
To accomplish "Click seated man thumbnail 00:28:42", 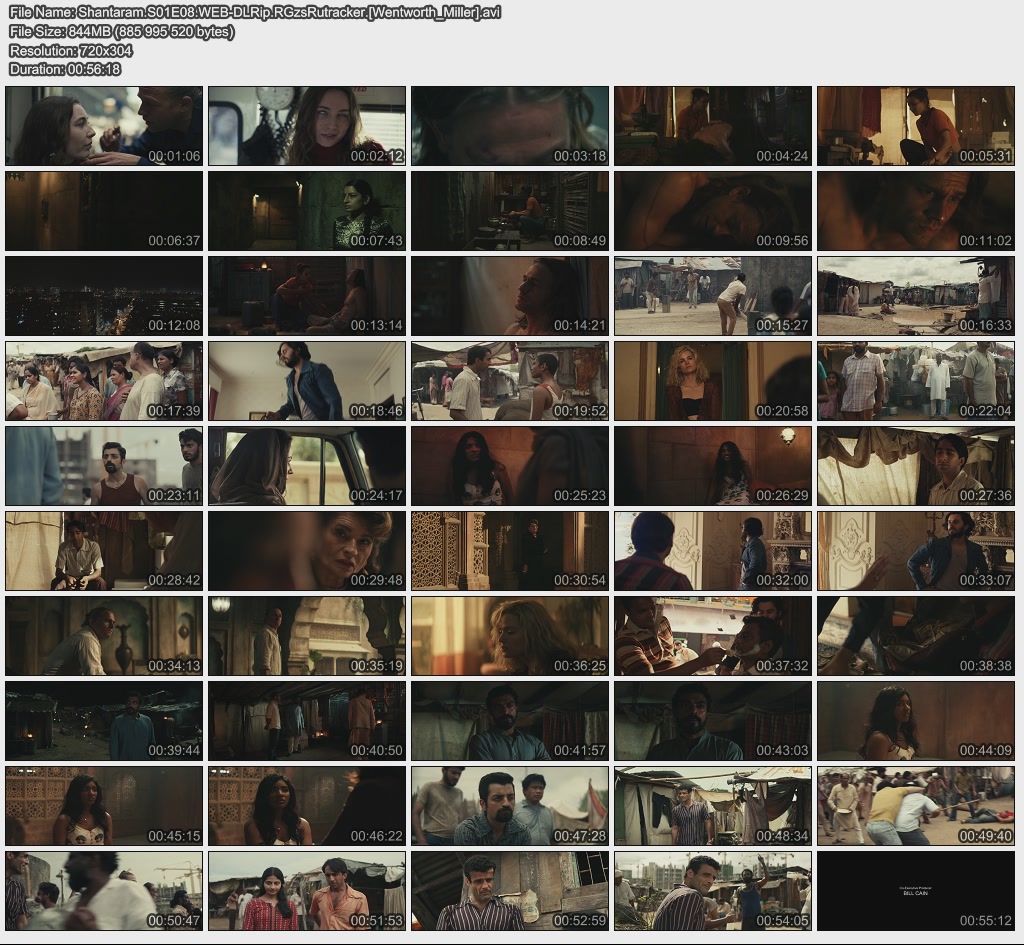I will pos(104,551).
